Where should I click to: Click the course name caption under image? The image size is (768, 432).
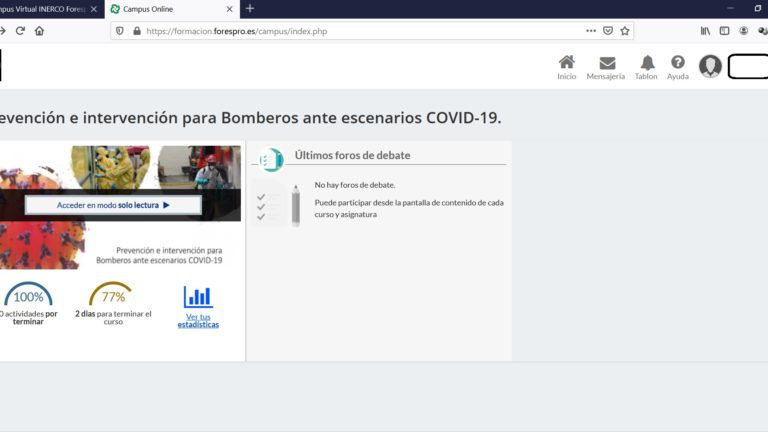point(159,255)
